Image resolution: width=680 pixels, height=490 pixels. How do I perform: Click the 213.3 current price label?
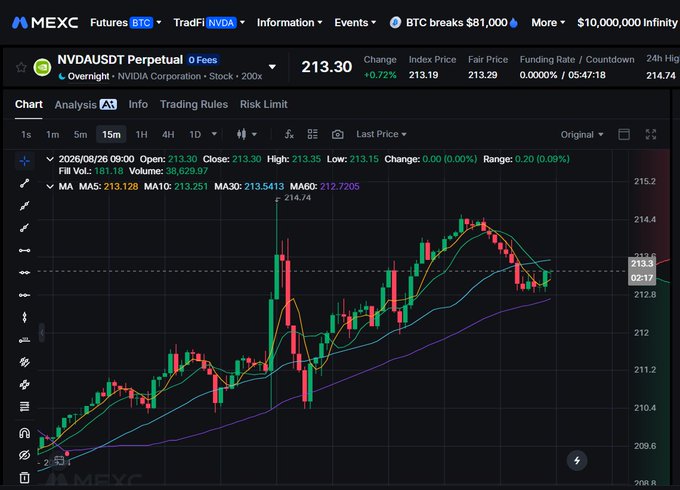coord(642,264)
